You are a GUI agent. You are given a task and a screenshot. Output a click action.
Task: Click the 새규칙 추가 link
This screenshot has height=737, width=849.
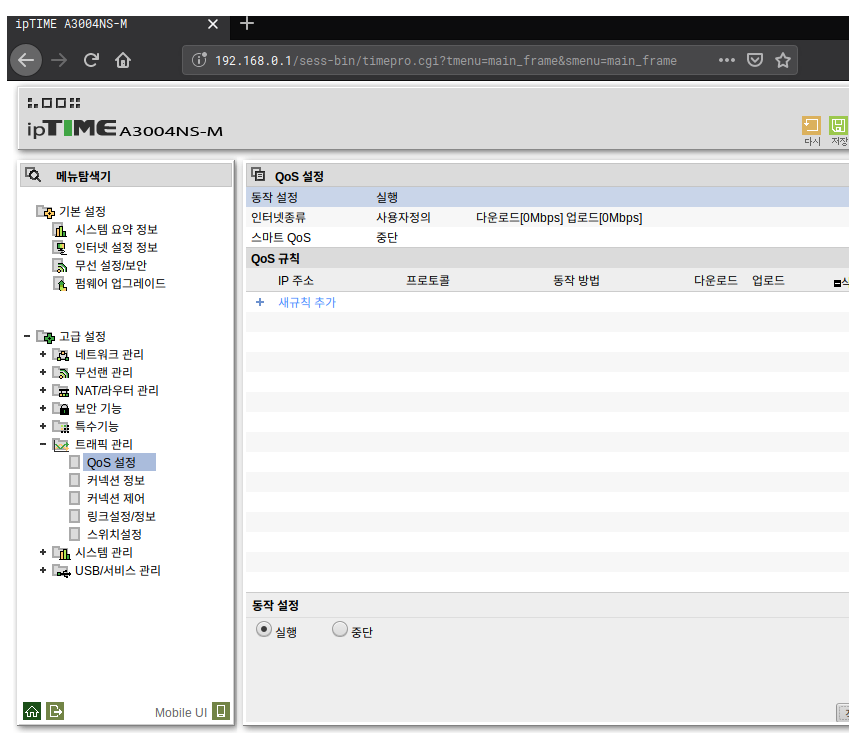(x=306, y=302)
